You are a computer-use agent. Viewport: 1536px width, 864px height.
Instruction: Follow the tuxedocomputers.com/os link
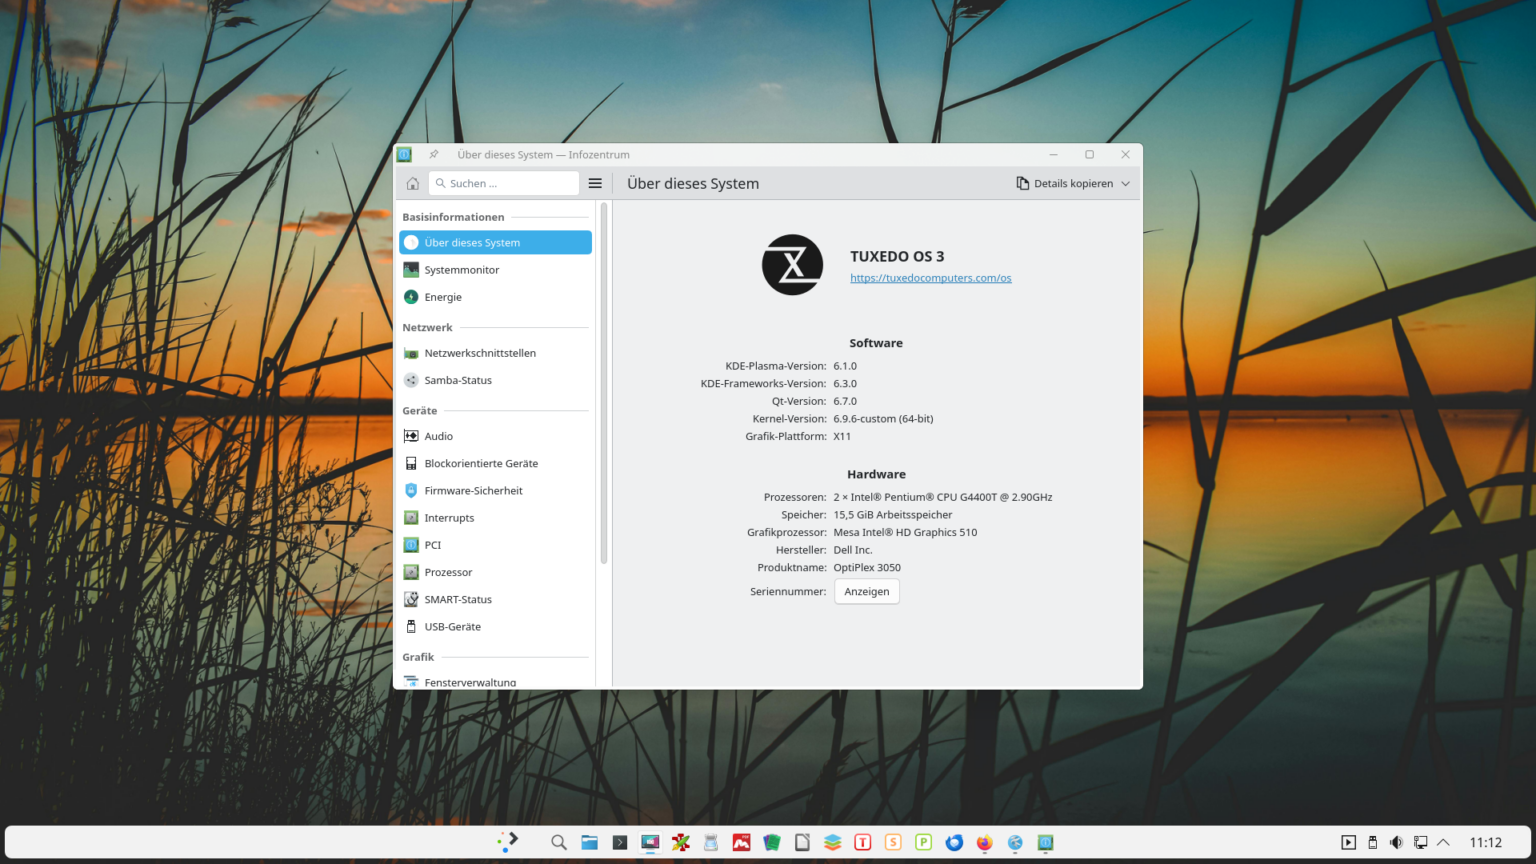pos(930,277)
